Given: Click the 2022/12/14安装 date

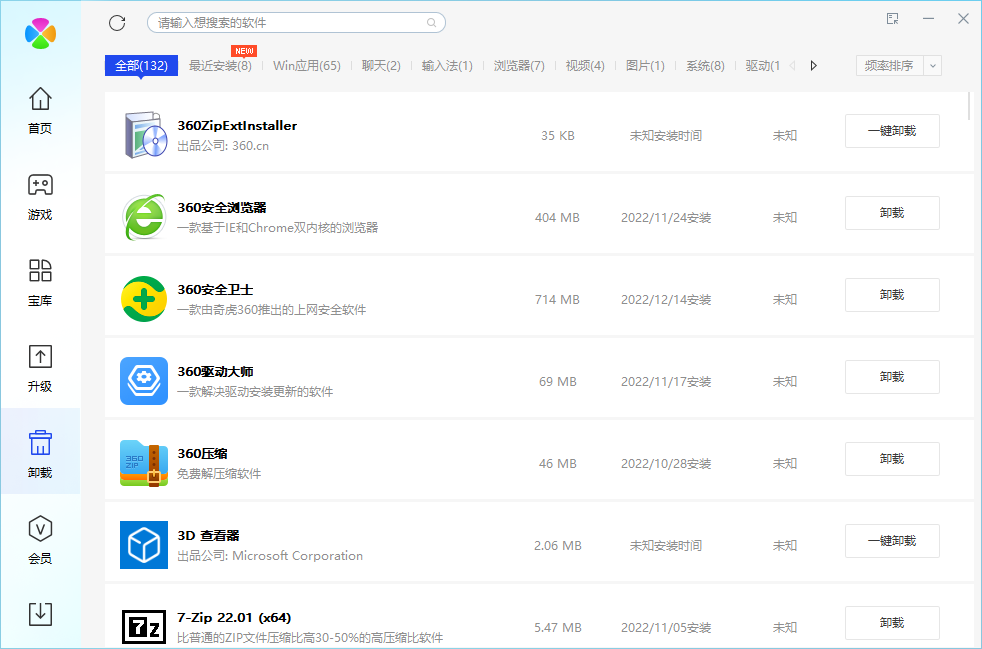Looking at the screenshot, I should (x=666, y=299).
